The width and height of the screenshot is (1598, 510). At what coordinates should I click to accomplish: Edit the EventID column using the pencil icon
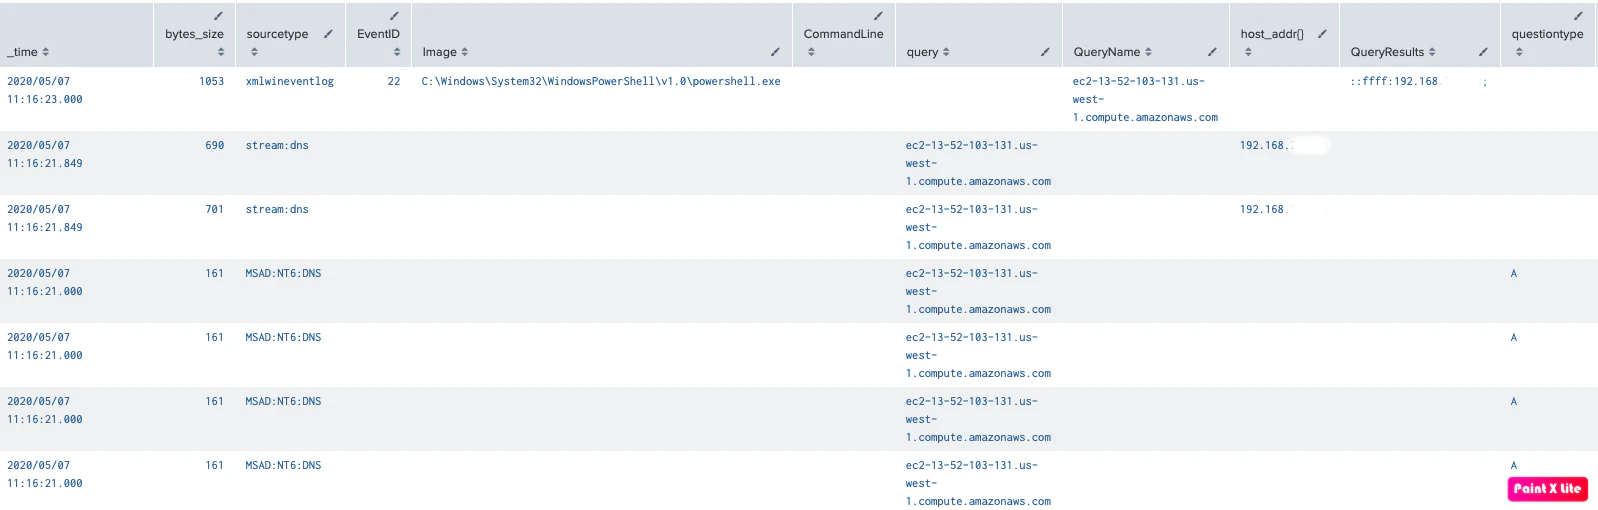tap(394, 16)
